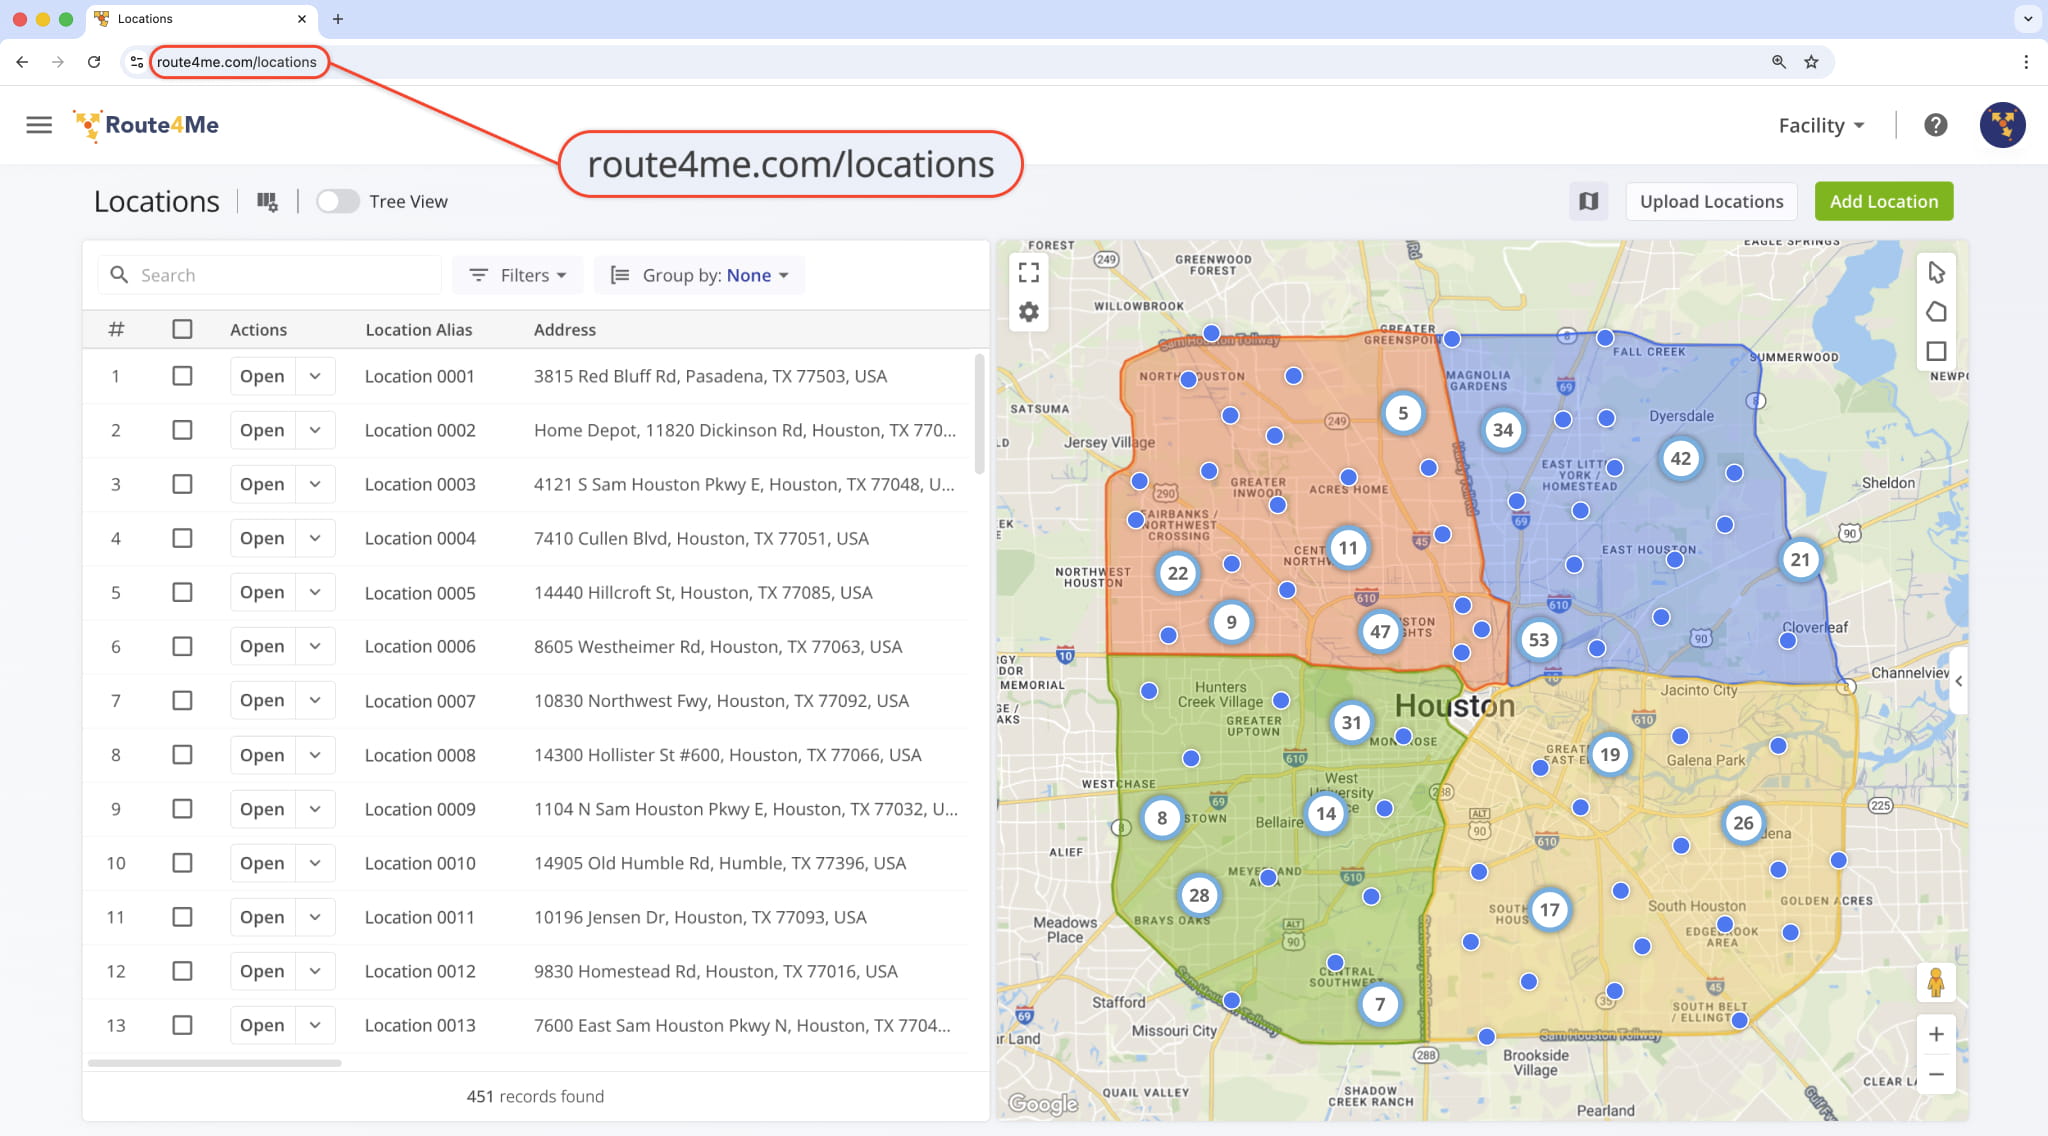Click the Add Location button
The image size is (2048, 1136).
point(1883,201)
